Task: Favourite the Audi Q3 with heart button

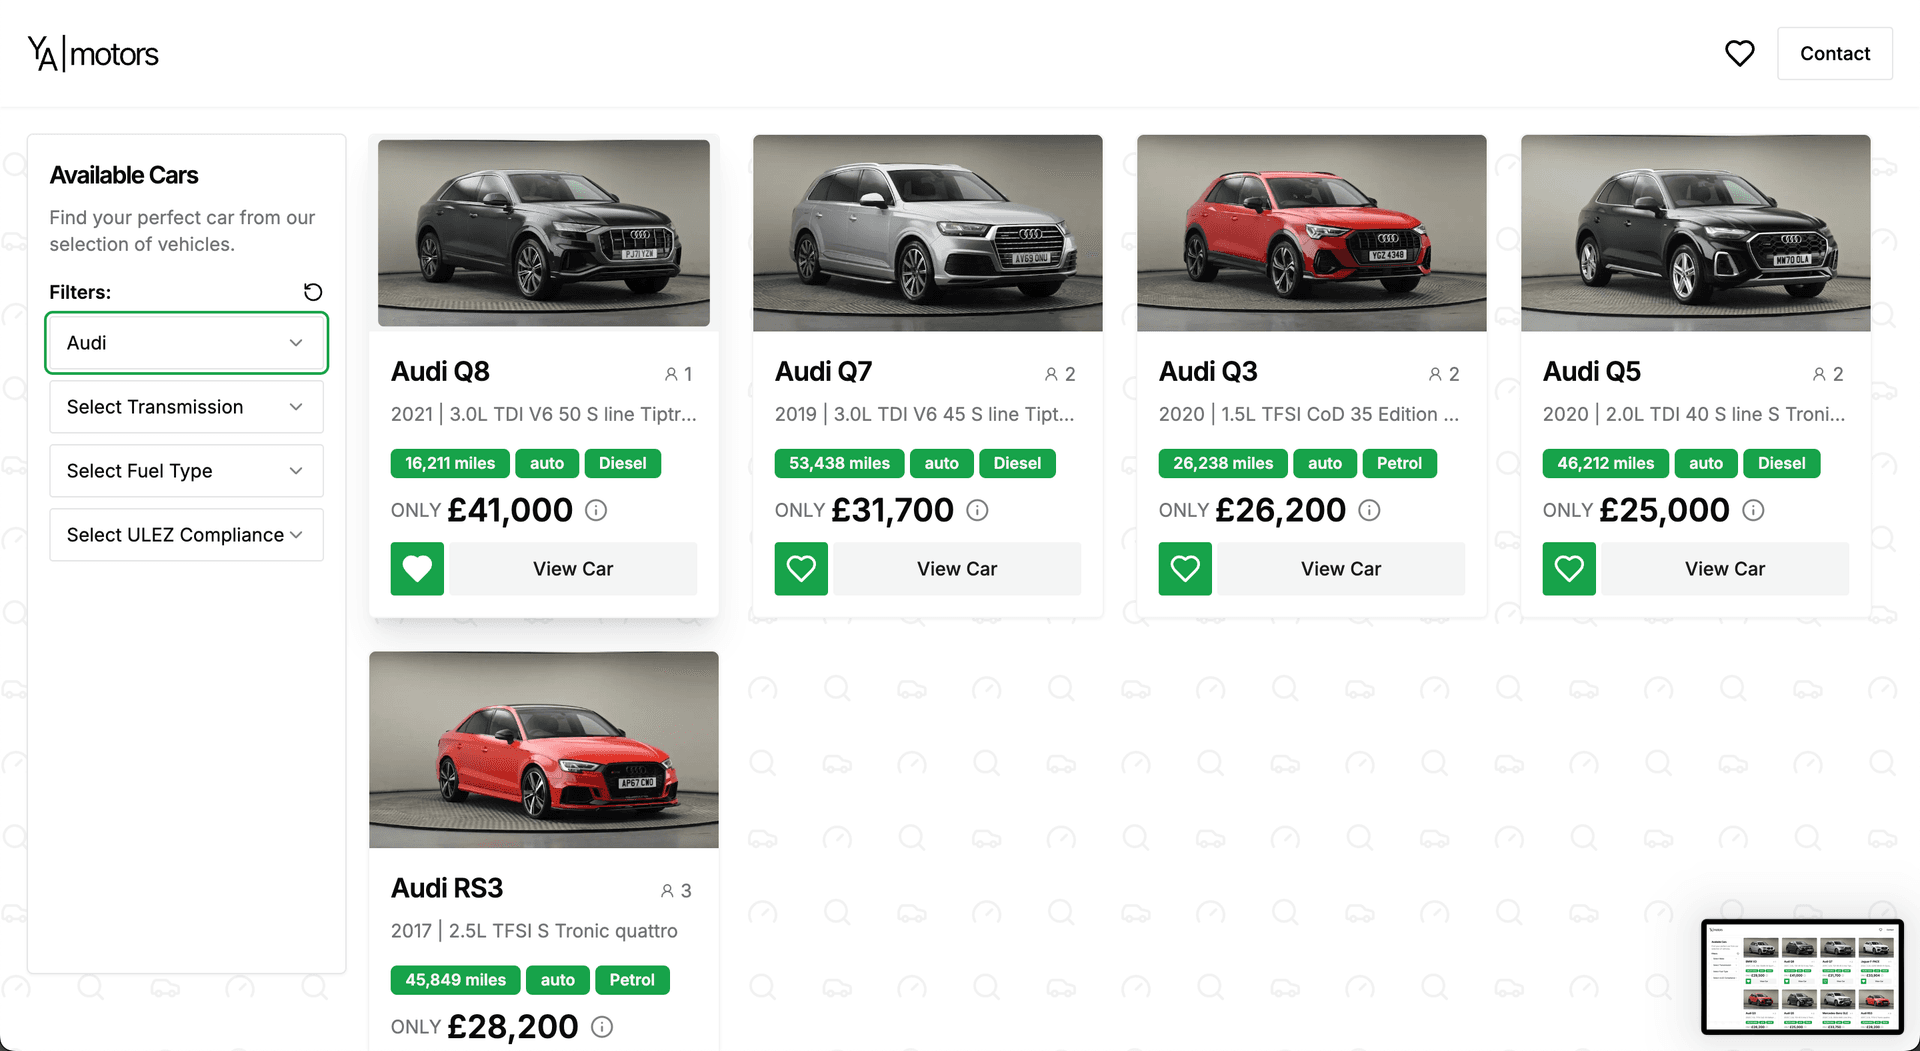Action: [x=1185, y=569]
